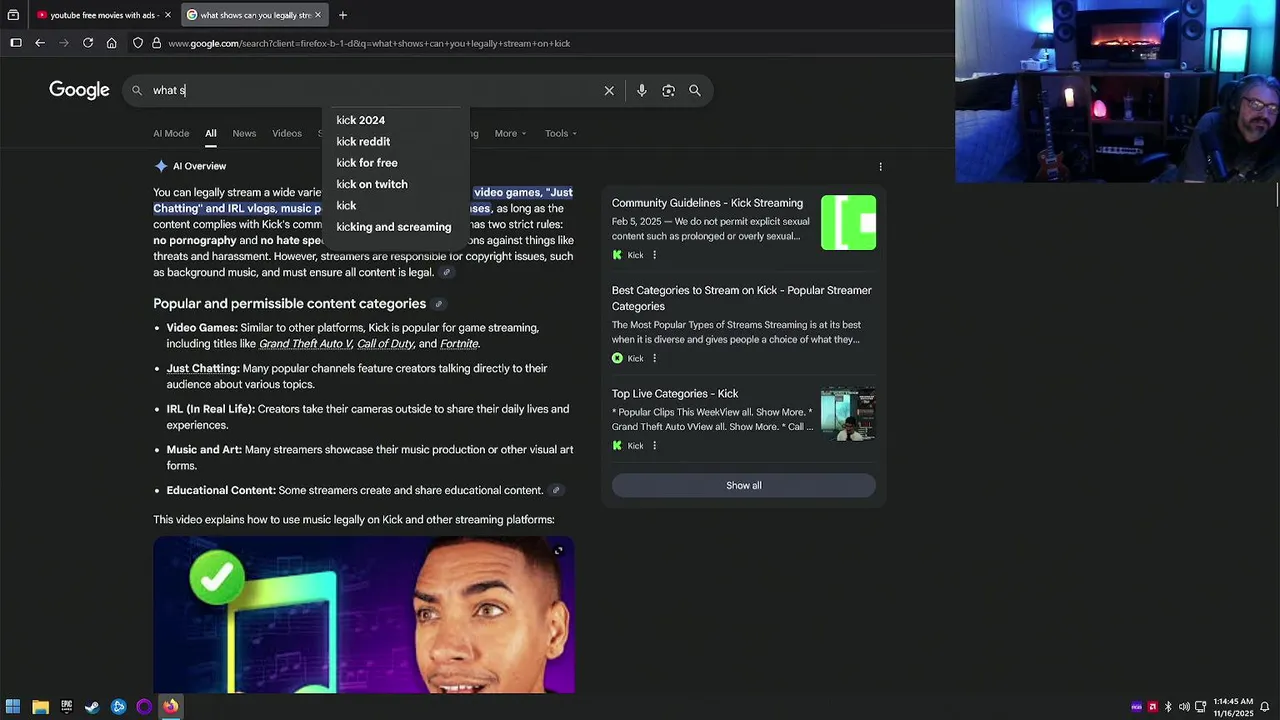Close the 'what shows can you legally' tab
The height and width of the screenshot is (720, 1280).
pyautogui.click(x=318, y=15)
